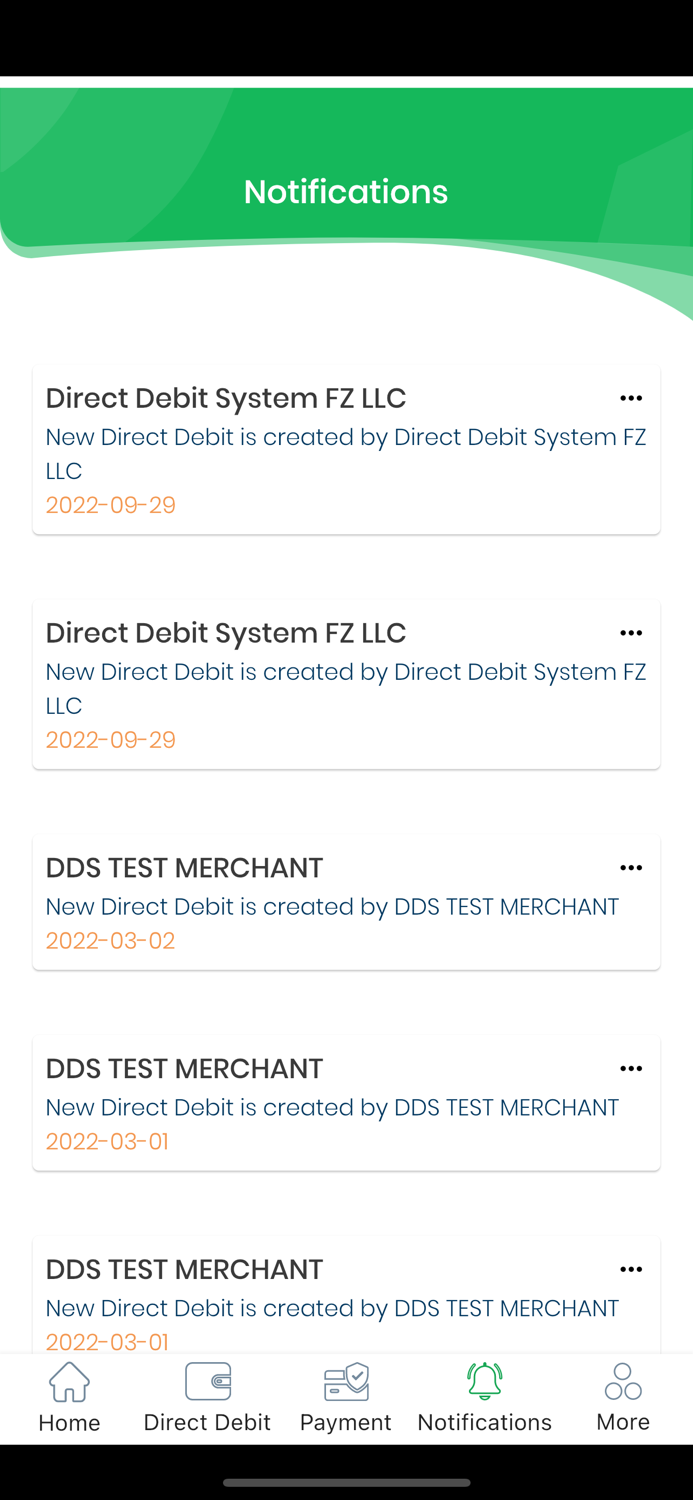Tap the Notifications screen title

tap(346, 191)
